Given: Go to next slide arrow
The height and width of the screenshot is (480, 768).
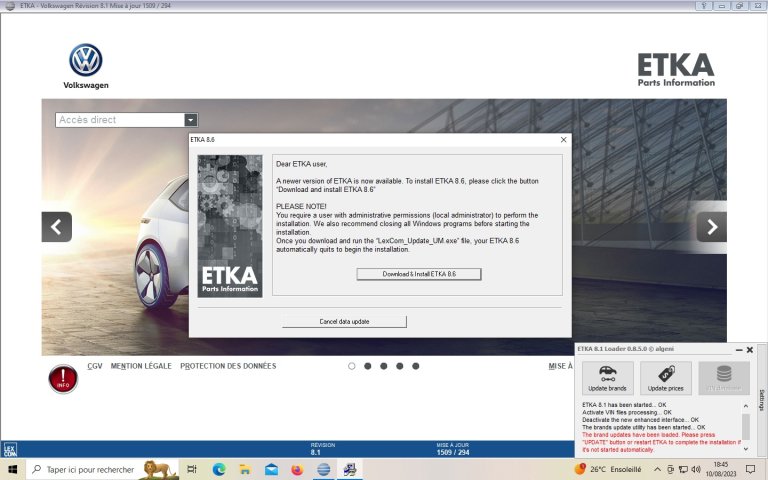Looking at the screenshot, I should click(712, 227).
